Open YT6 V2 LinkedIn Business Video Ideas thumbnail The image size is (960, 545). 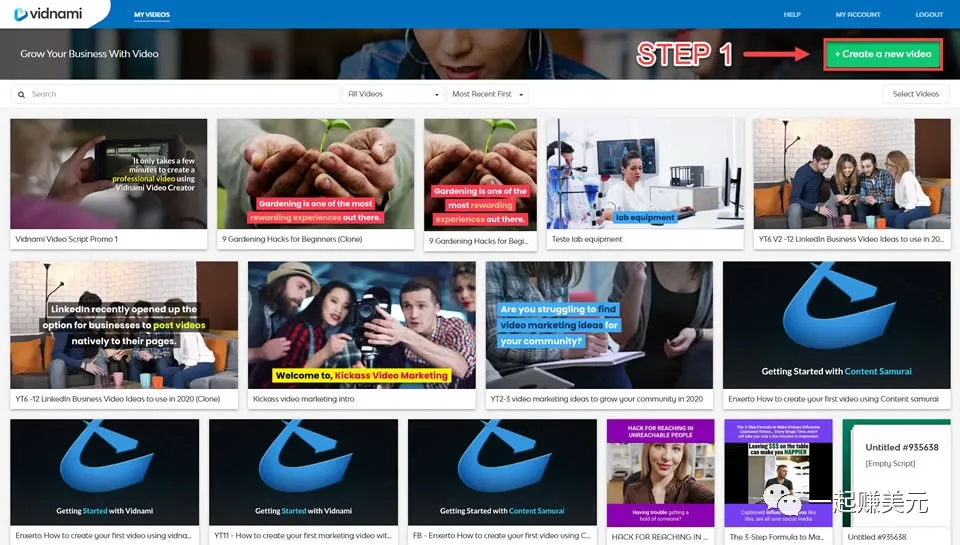[852, 174]
